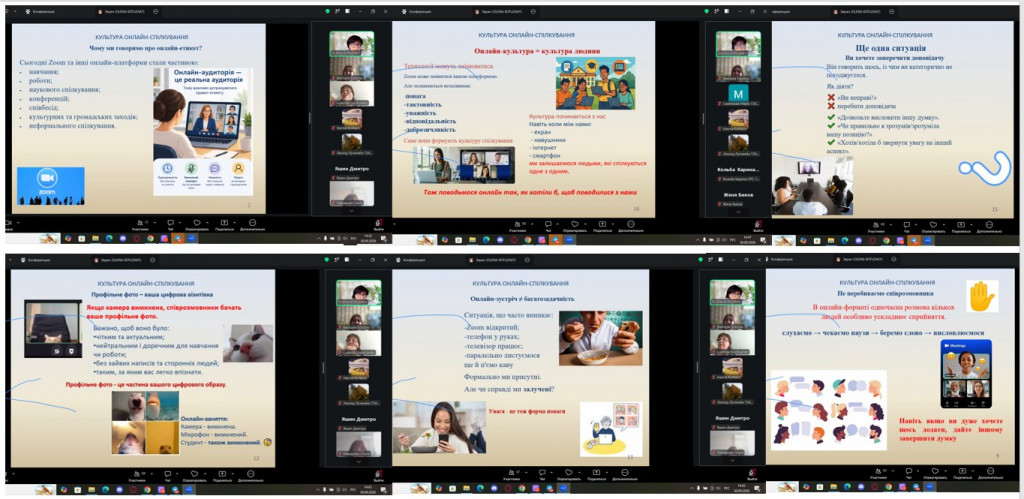Screen dimensions: 1024x499
Task: Open Чат under the 'Ще одна ситуація' slide
Action: [x=906, y=228]
